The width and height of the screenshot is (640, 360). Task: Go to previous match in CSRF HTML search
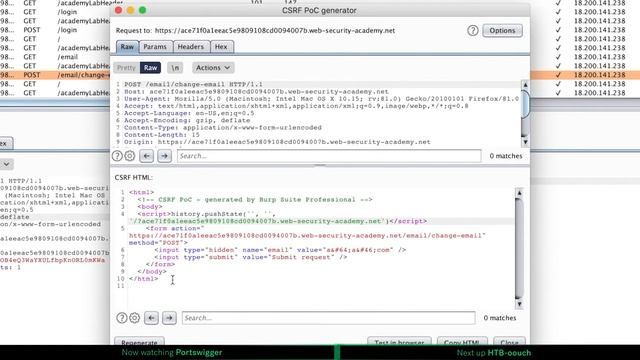(x=151, y=318)
